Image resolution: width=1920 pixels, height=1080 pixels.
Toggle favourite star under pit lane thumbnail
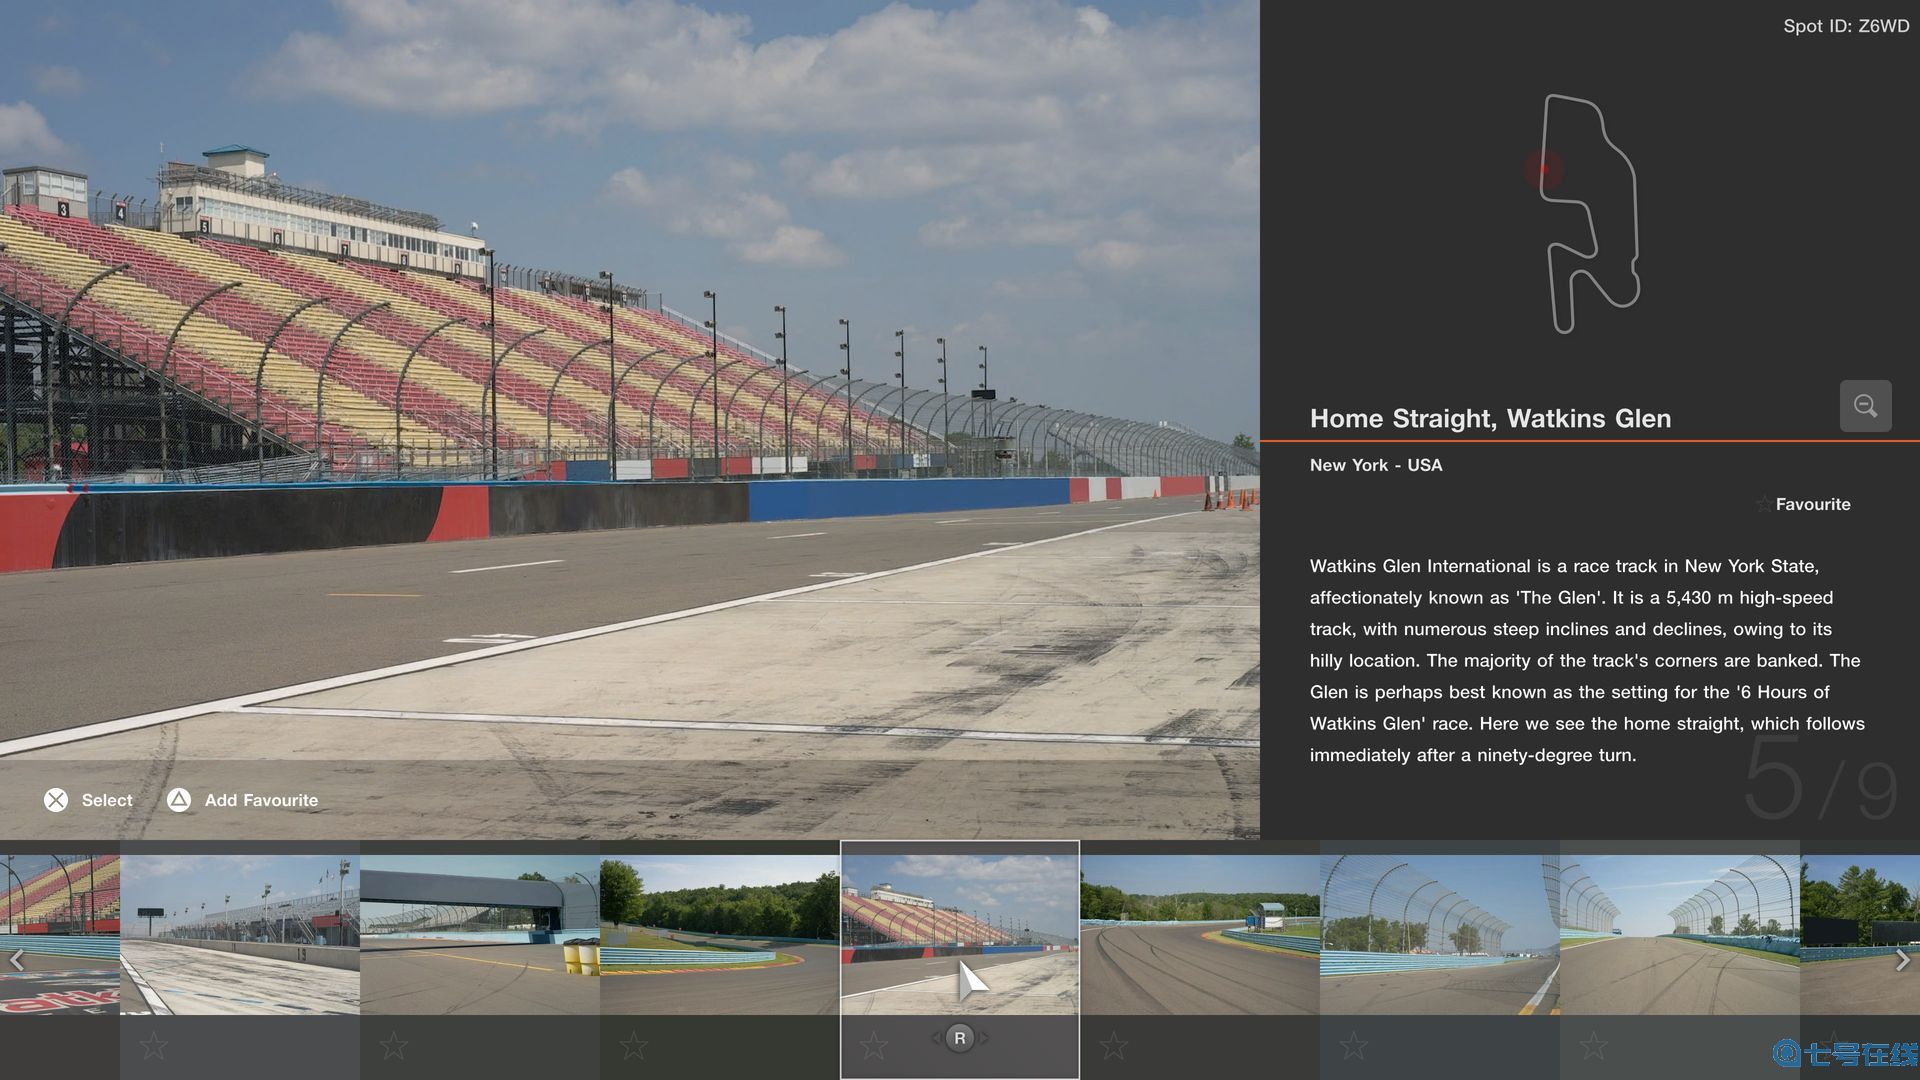(154, 1046)
